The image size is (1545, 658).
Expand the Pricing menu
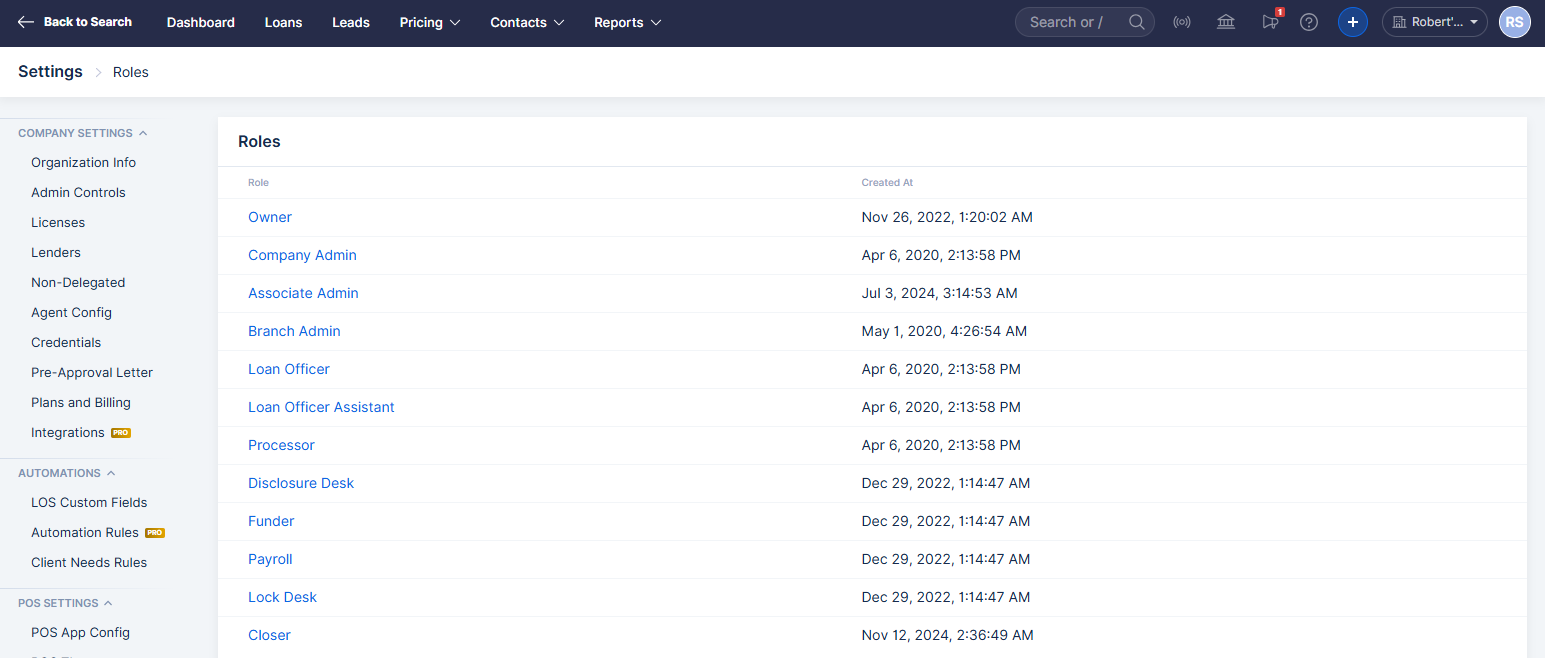(x=430, y=22)
